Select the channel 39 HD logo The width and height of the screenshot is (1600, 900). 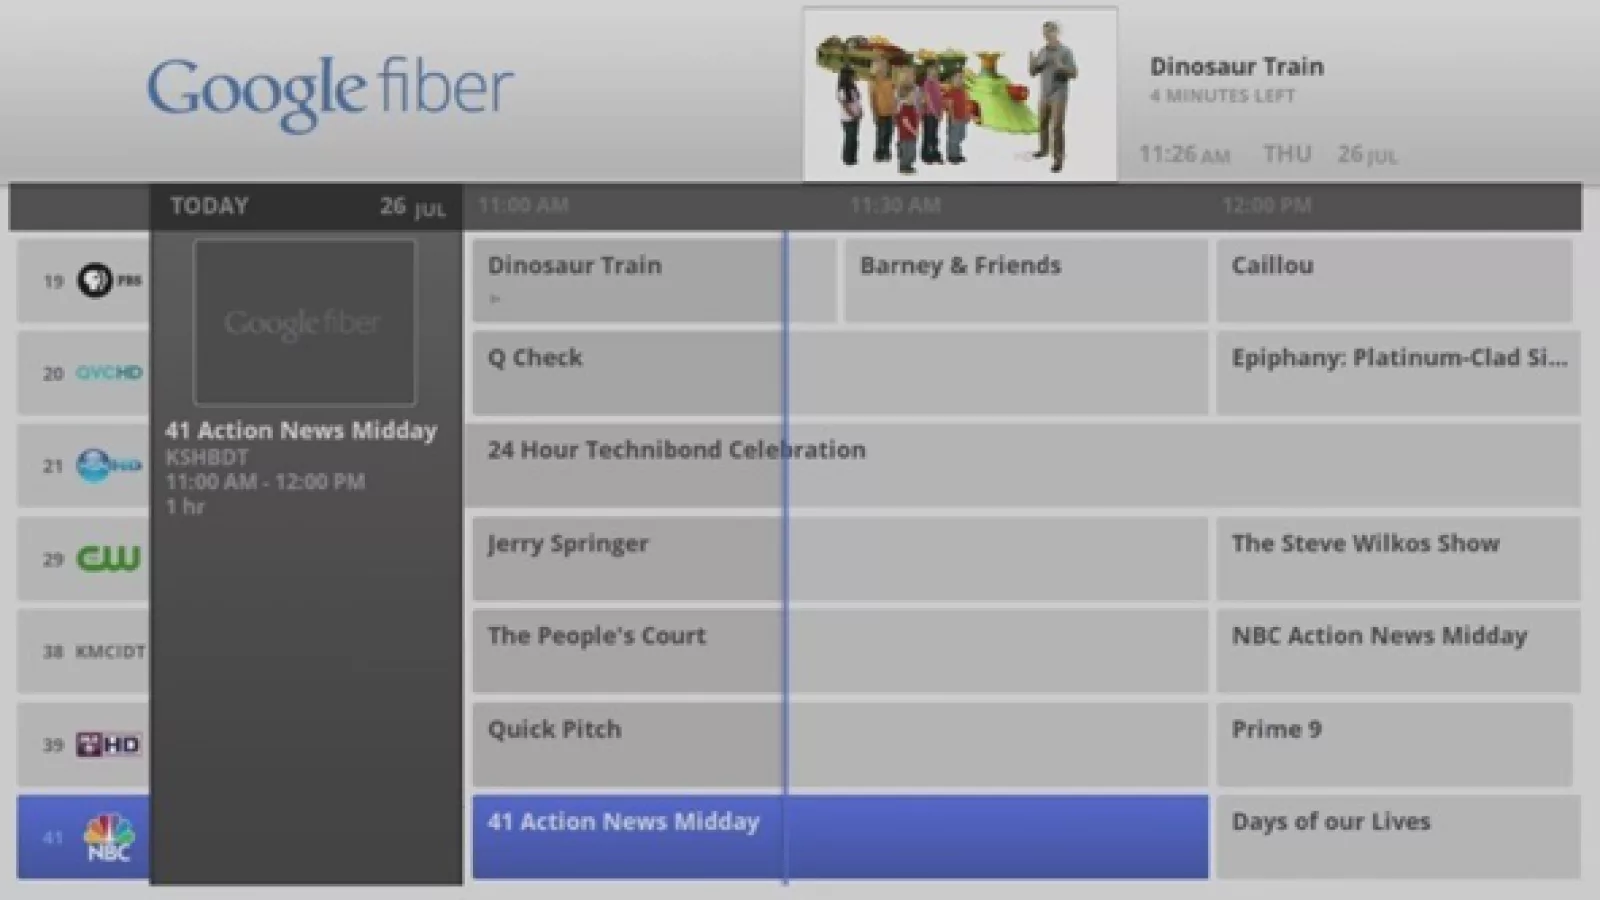[x=108, y=745]
